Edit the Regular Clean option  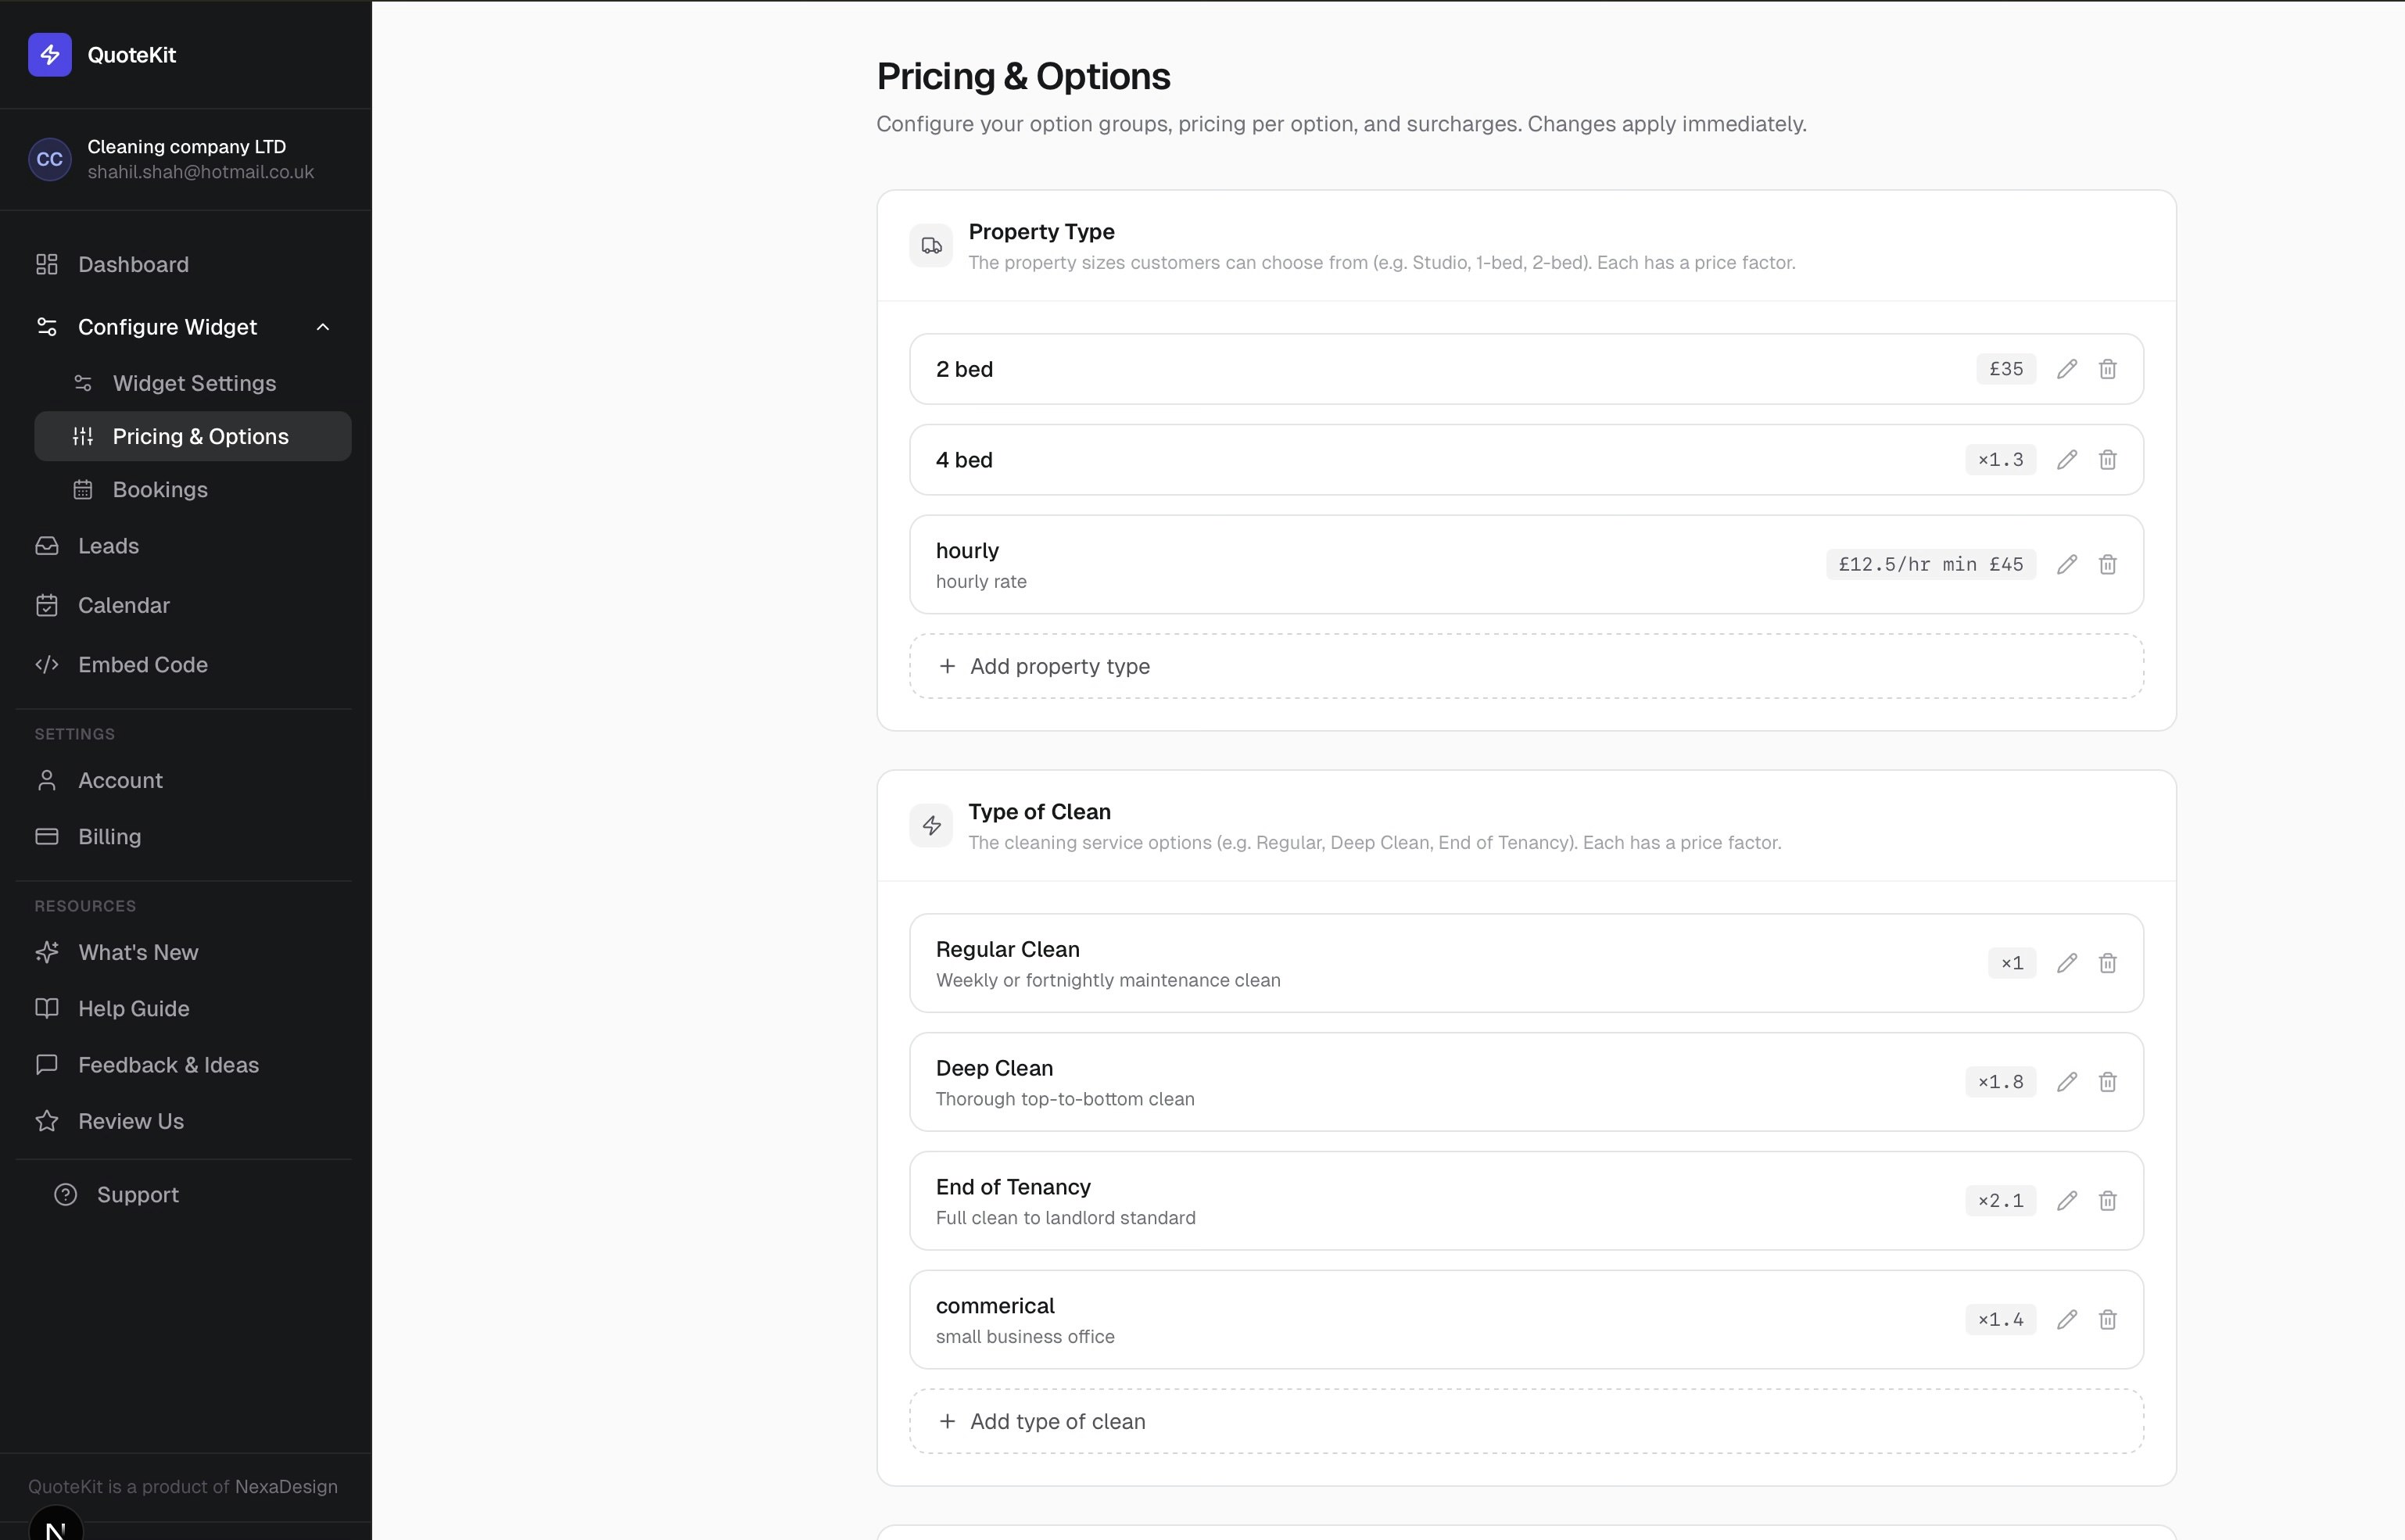[2067, 963]
